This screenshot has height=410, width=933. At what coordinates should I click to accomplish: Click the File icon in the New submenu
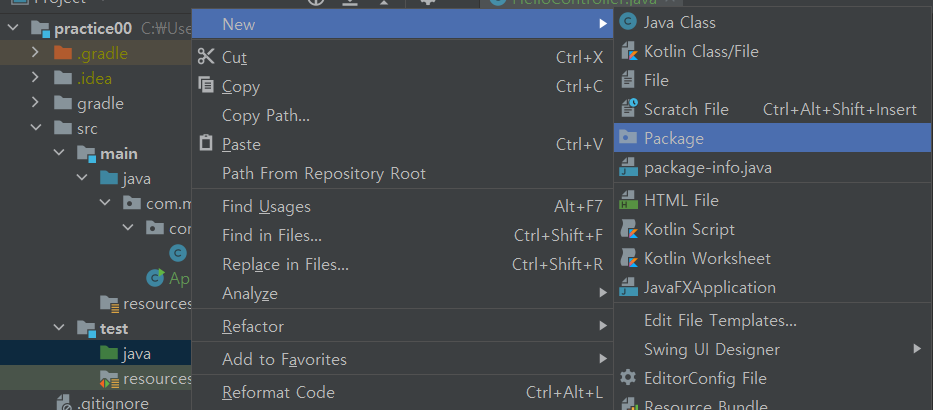point(628,80)
